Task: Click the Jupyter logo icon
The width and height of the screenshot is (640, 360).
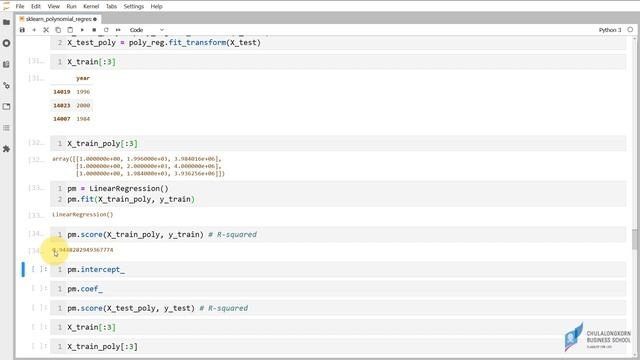Action: (6, 6)
